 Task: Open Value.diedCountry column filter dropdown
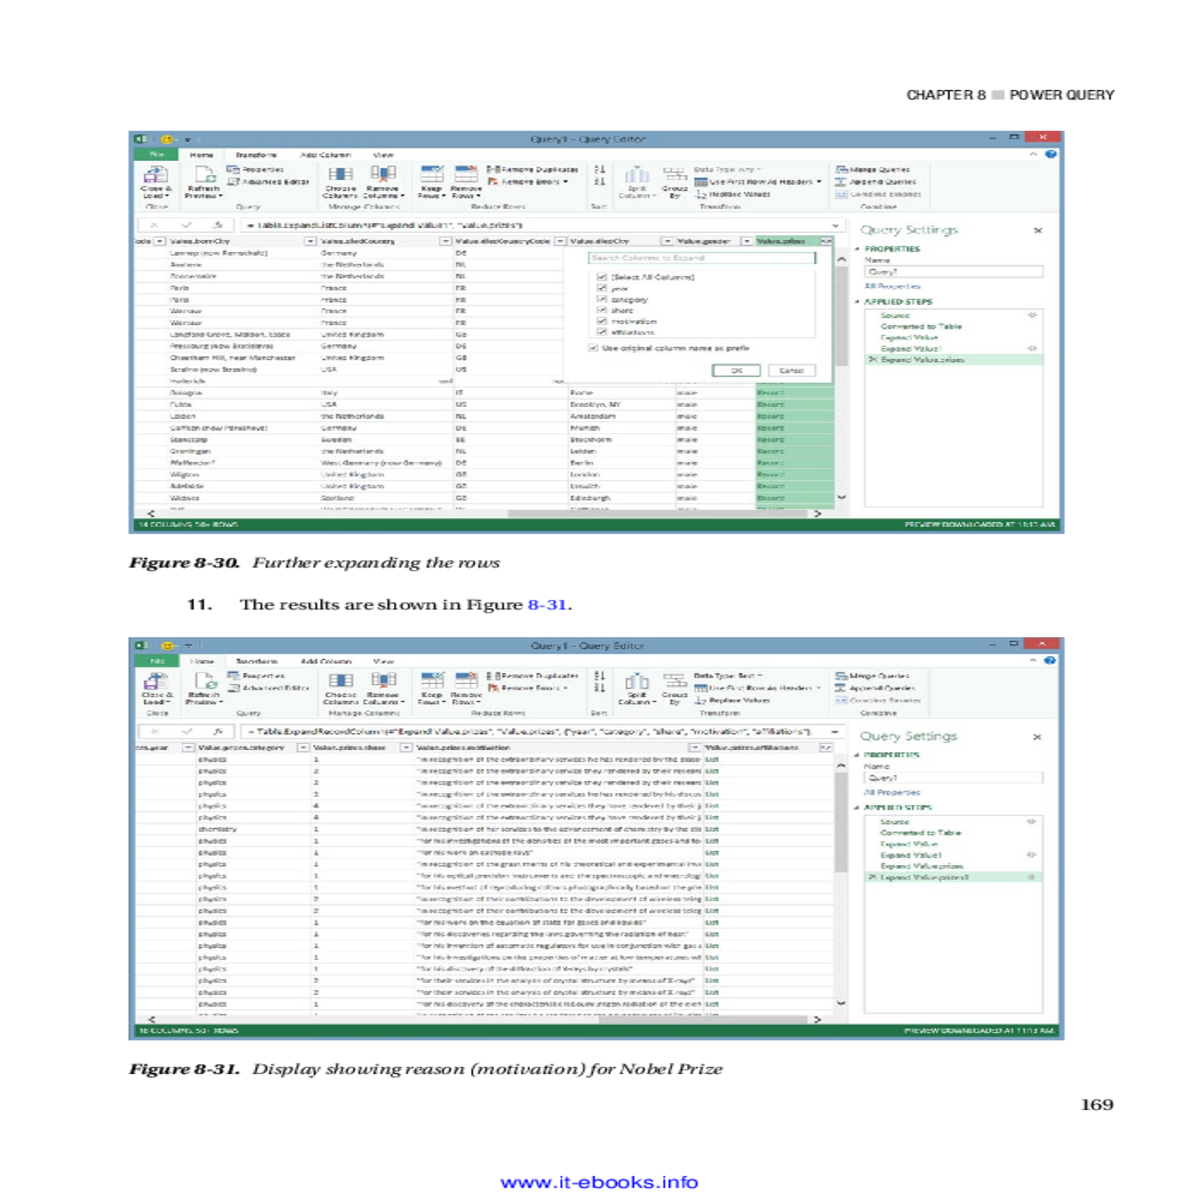coord(445,241)
